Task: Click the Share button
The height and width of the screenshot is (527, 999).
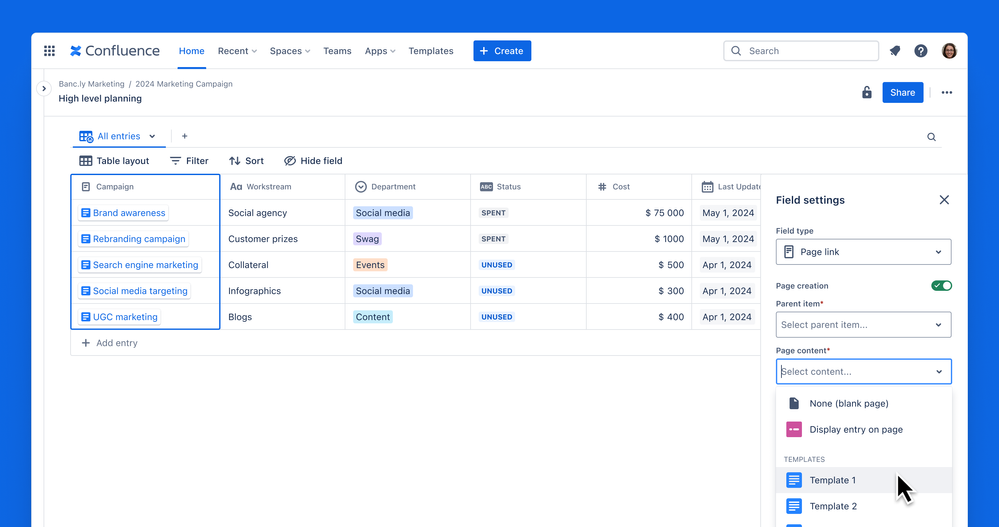Action: (x=903, y=92)
